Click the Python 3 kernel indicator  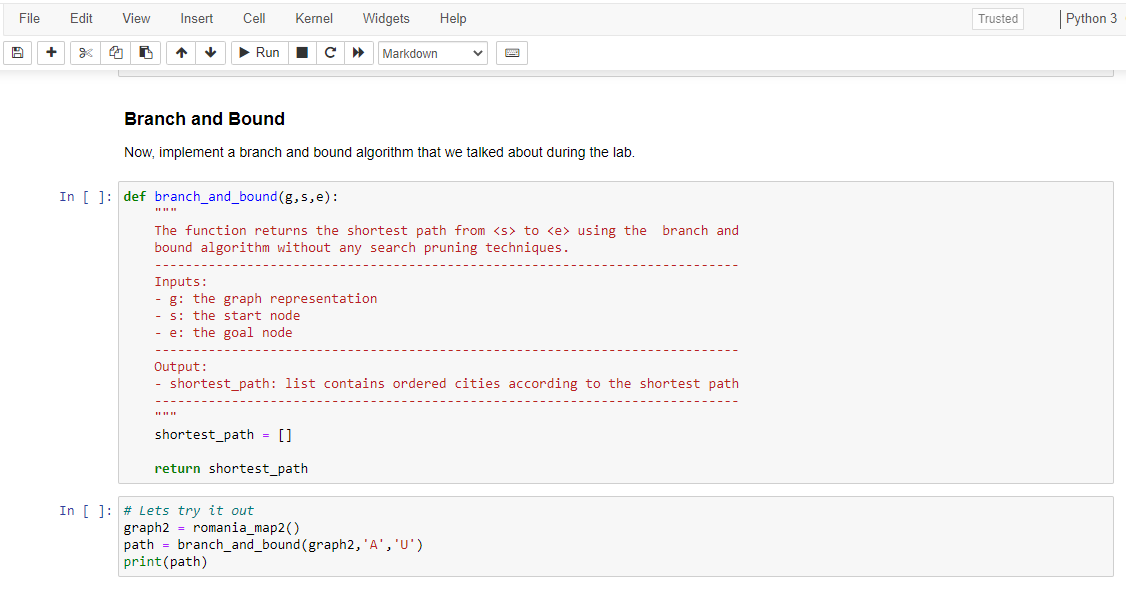[1091, 18]
